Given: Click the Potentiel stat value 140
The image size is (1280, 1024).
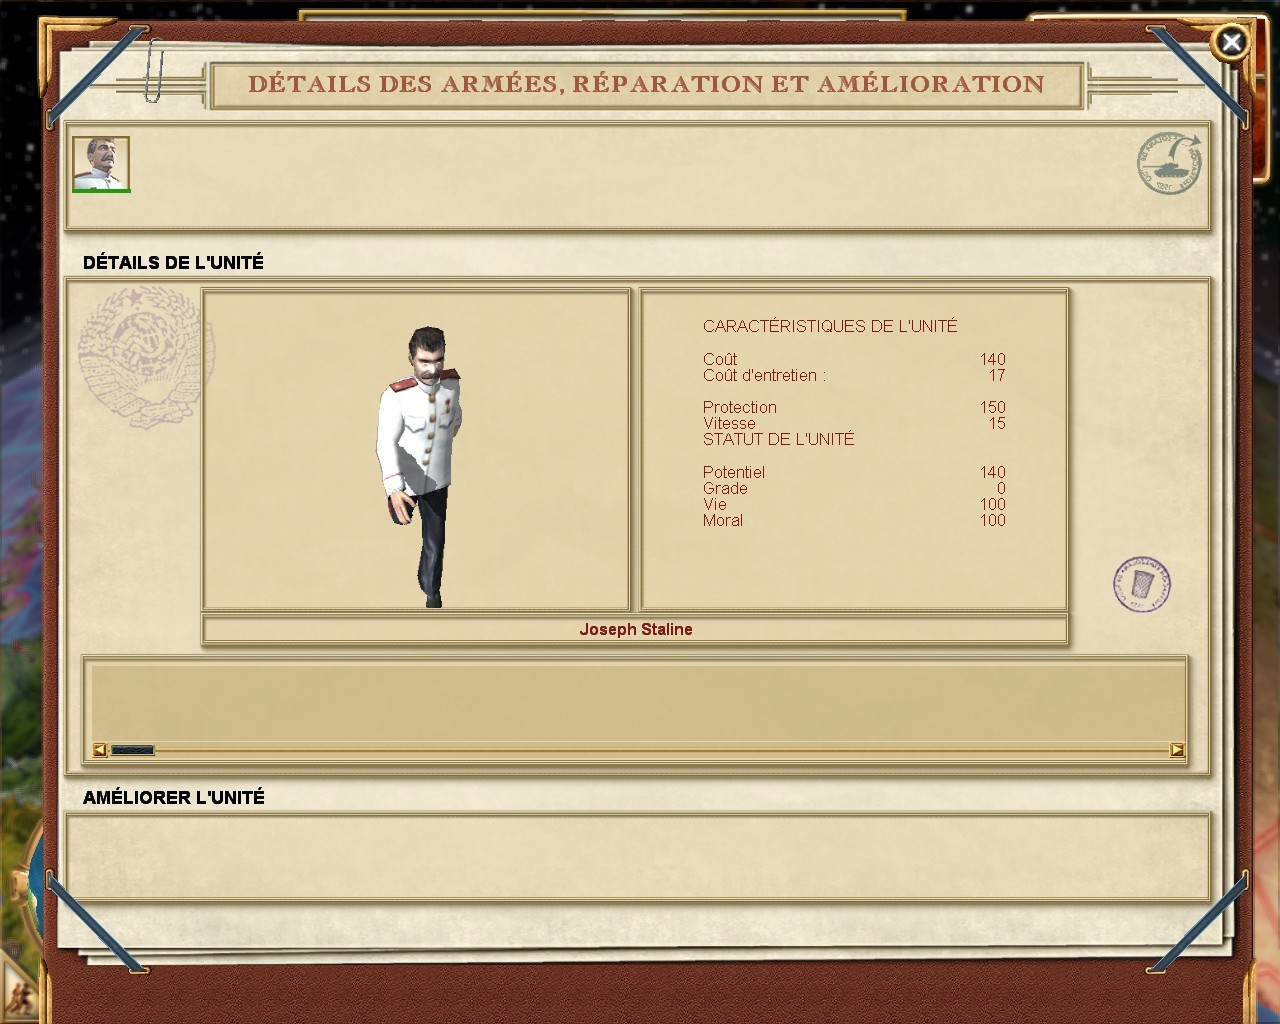Looking at the screenshot, I should click(995, 472).
